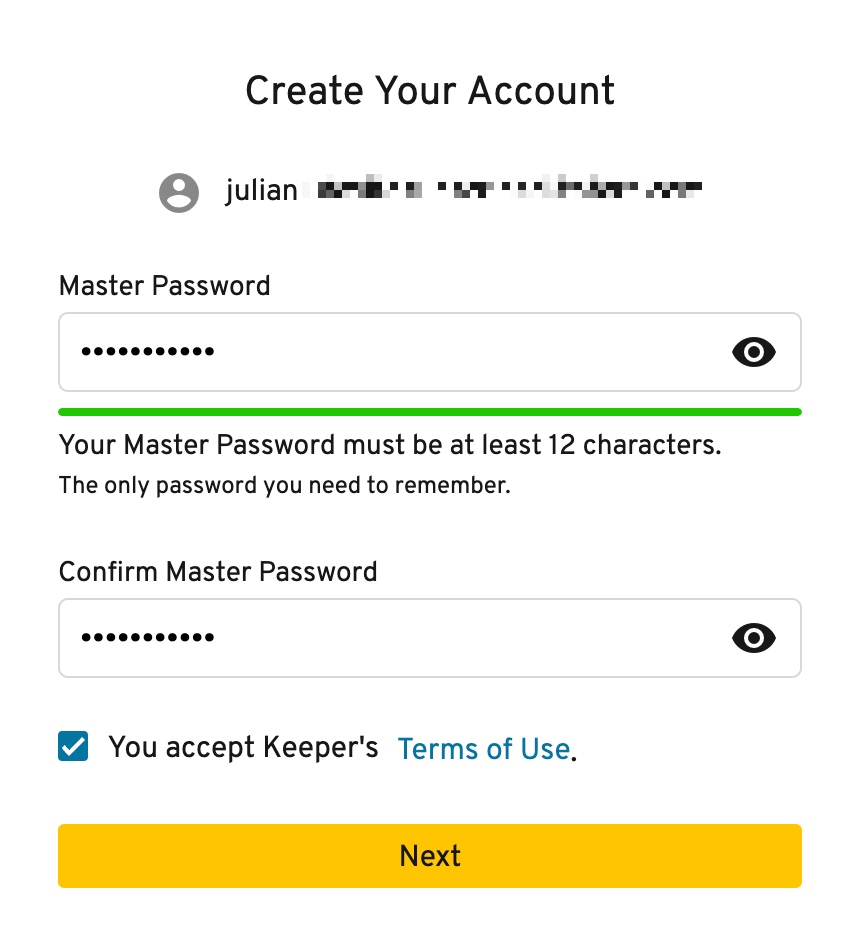Click the masked dots in Confirm Master Password
Viewport: 862px width, 948px height.
[147, 637]
